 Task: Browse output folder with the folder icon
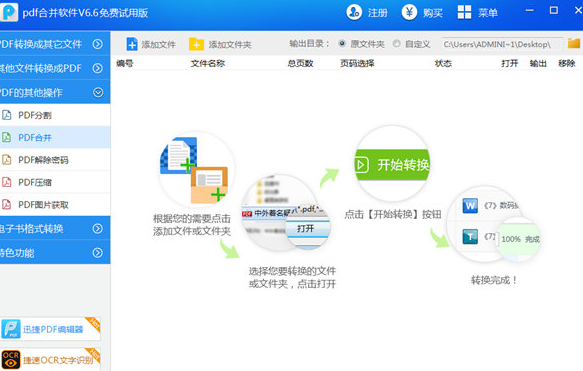click(x=574, y=43)
